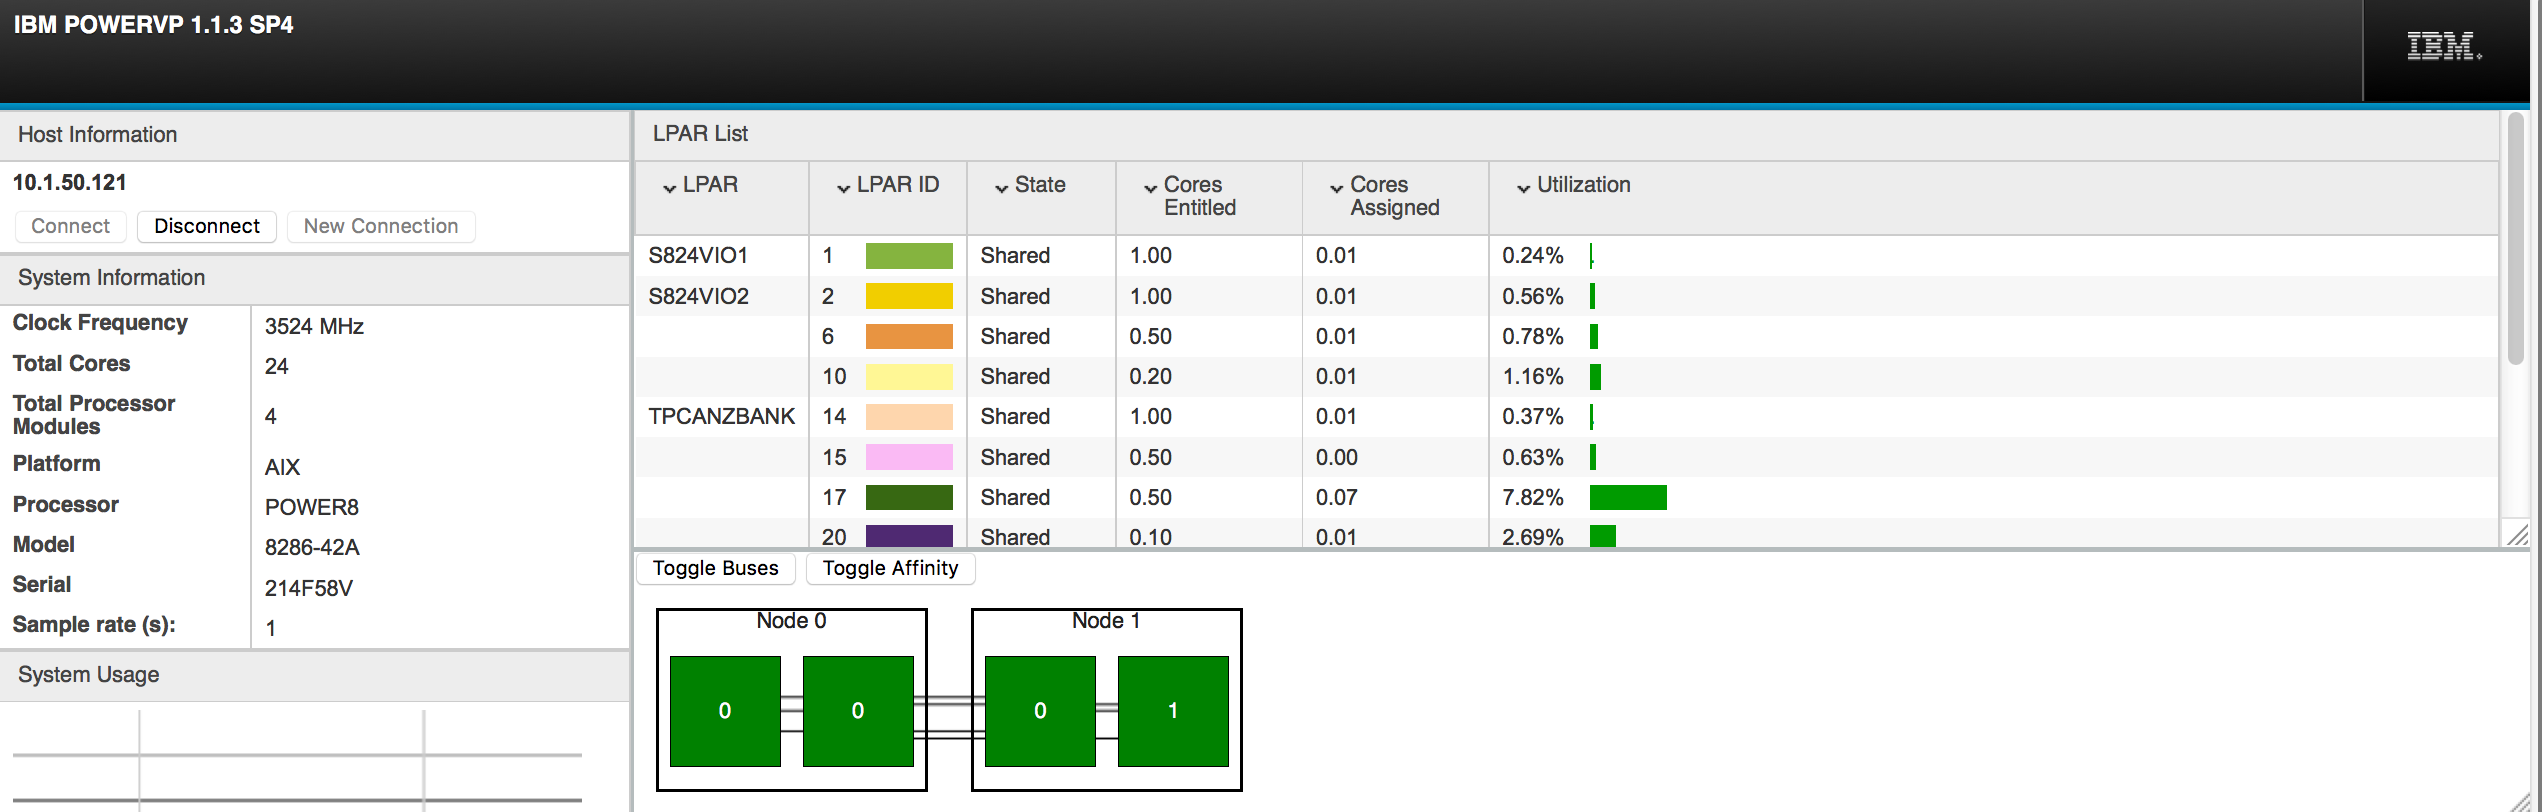2542x812 pixels.
Task: Click the Connect button
Action: click(70, 226)
